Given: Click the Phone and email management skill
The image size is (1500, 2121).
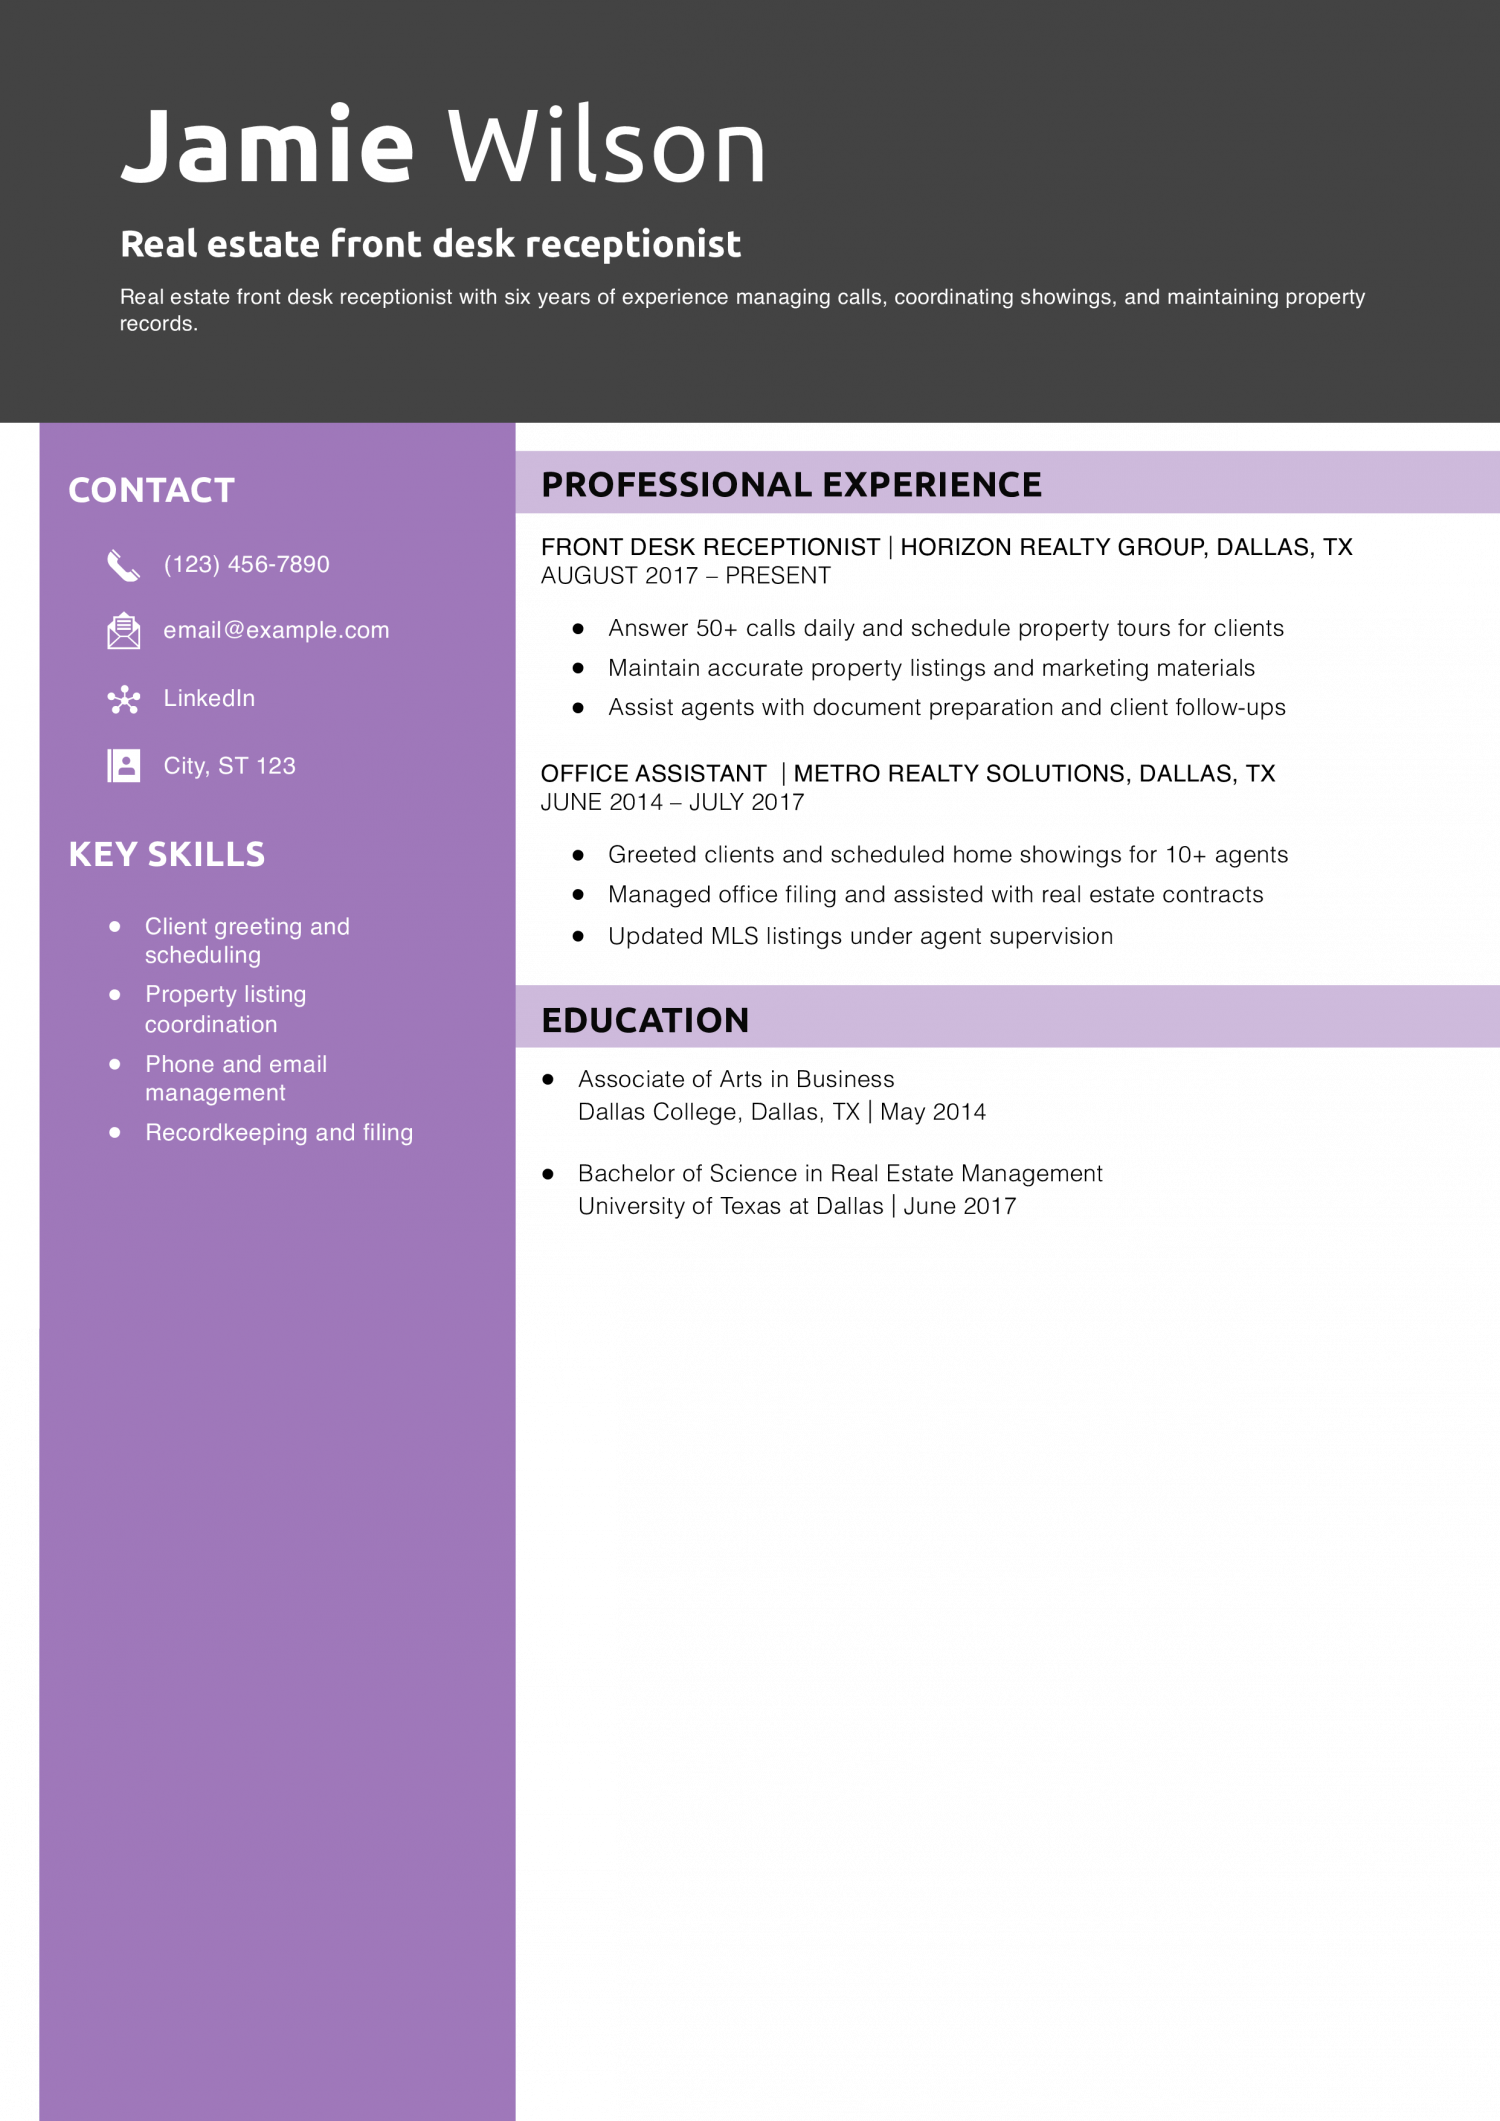Looking at the screenshot, I should [x=235, y=1078].
